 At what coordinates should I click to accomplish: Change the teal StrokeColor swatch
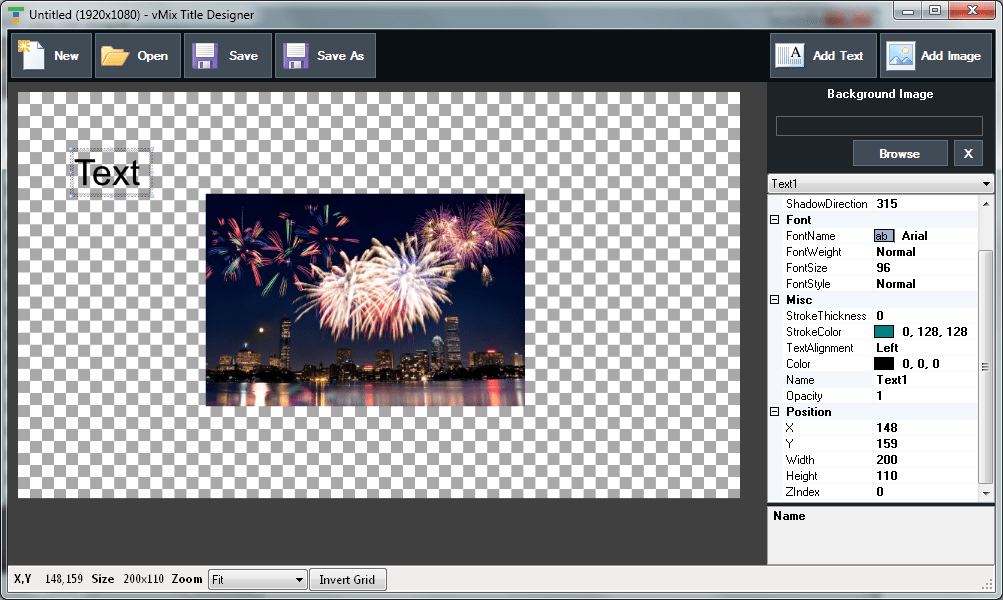click(x=884, y=331)
